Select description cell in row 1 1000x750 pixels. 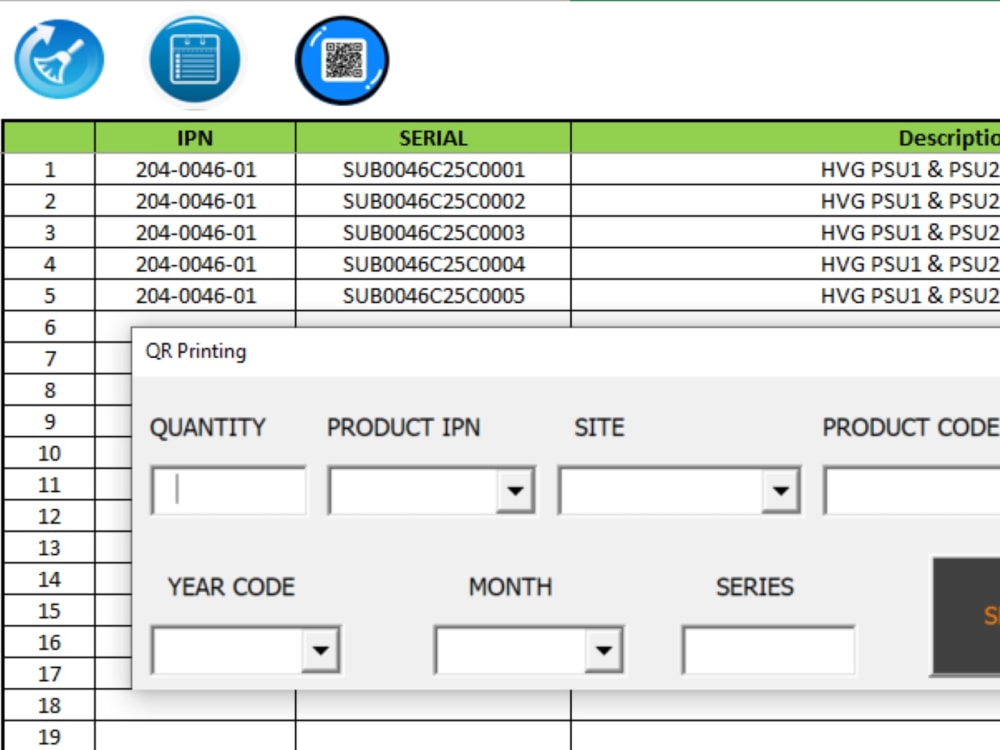click(786, 170)
